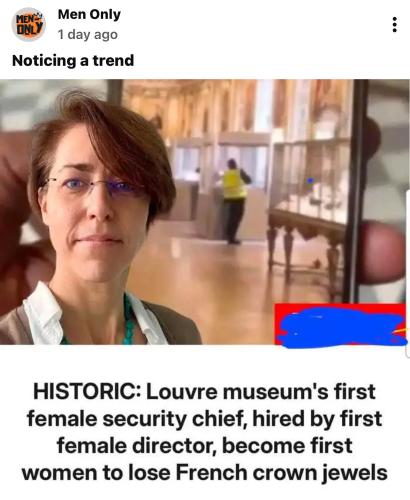Click the fingertip at photo's right edge
This screenshot has width=410, height=500.
(x=382, y=252)
